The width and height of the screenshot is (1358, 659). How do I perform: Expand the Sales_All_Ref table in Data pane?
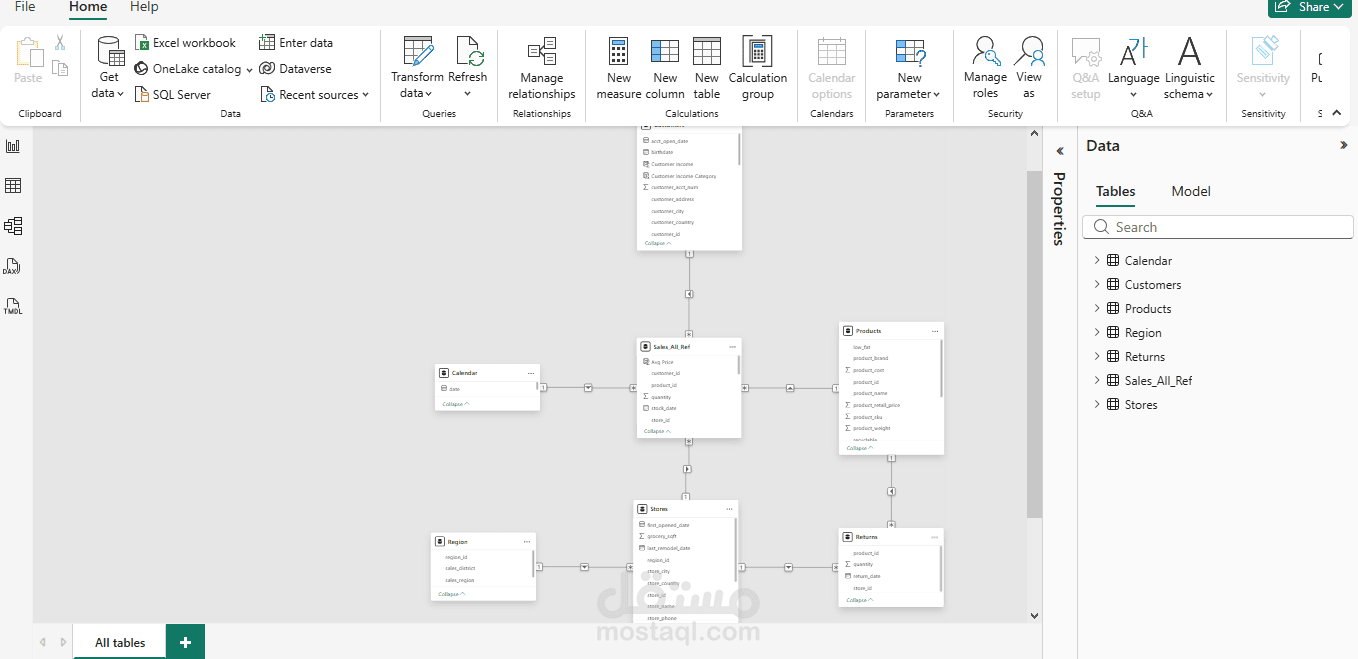pos(1097,380)
